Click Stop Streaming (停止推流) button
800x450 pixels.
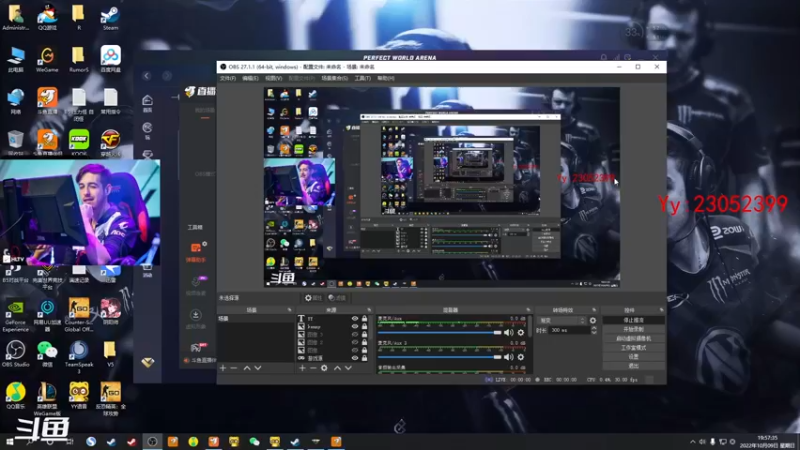(x=634, y=320)
